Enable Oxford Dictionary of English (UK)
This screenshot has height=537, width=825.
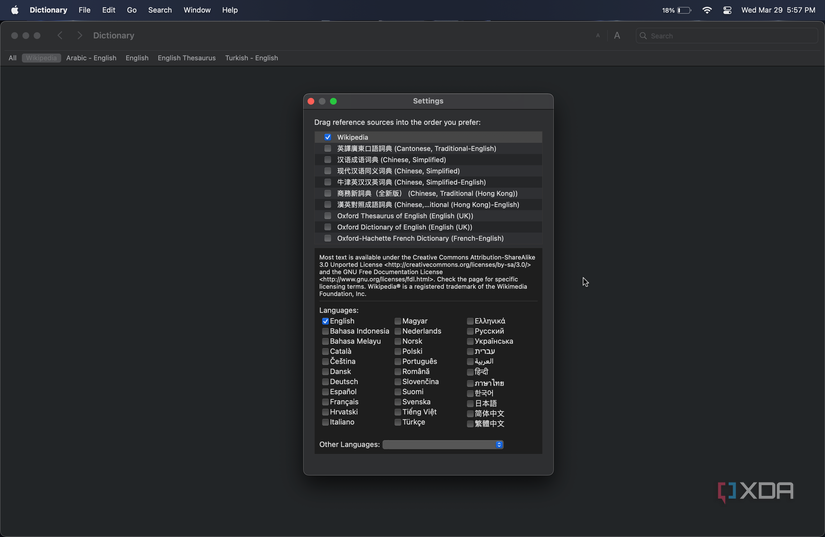click(328, 227)
